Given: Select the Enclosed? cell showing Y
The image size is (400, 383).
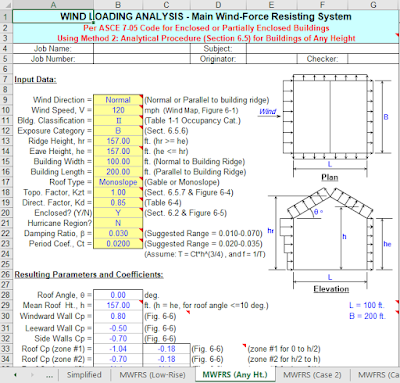Looking at the screenshot, I should [x=118, y=213].
